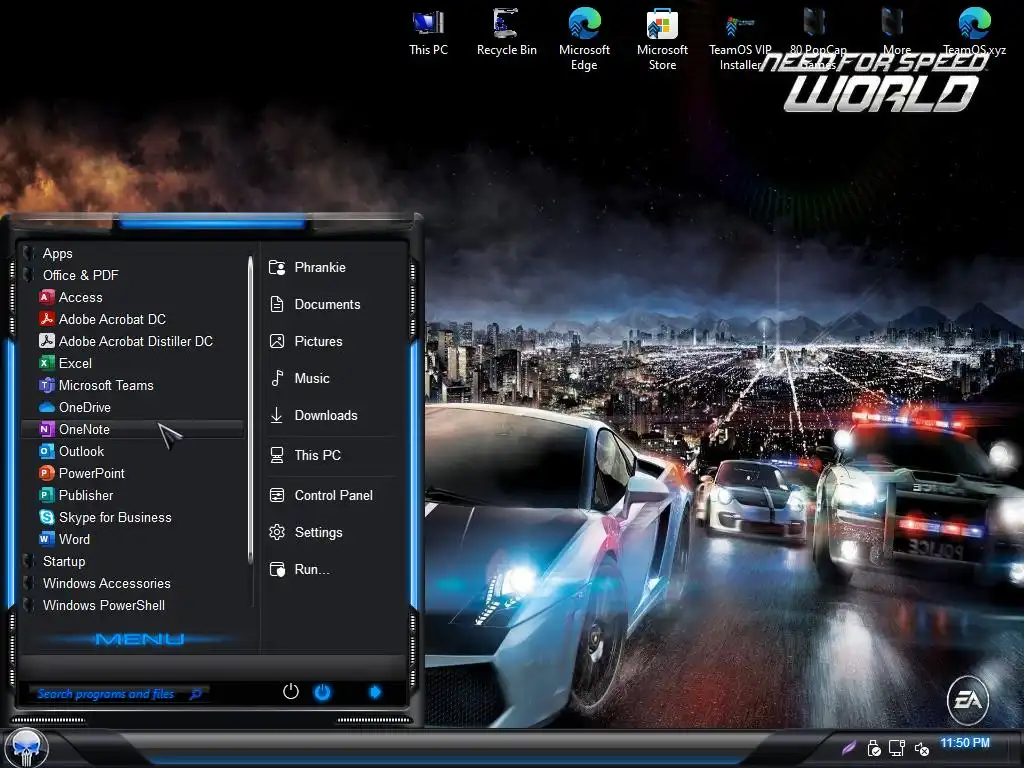
Task: Launch the highlighted OneNote entry
Action: click(133, 429)
